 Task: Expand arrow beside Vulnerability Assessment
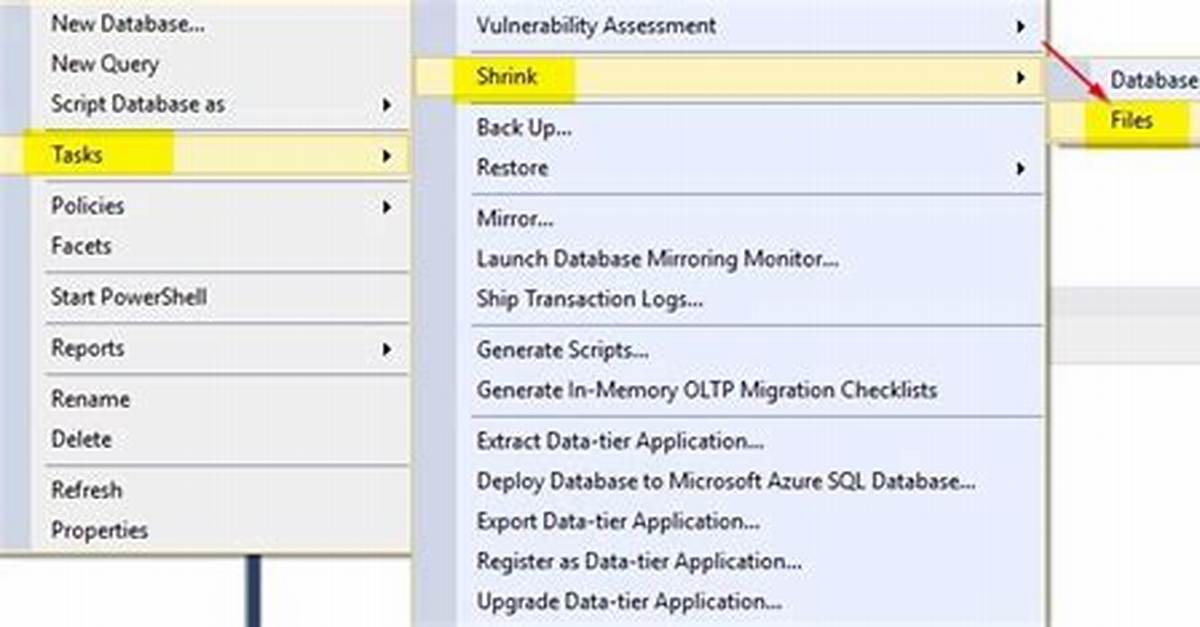1020,26
